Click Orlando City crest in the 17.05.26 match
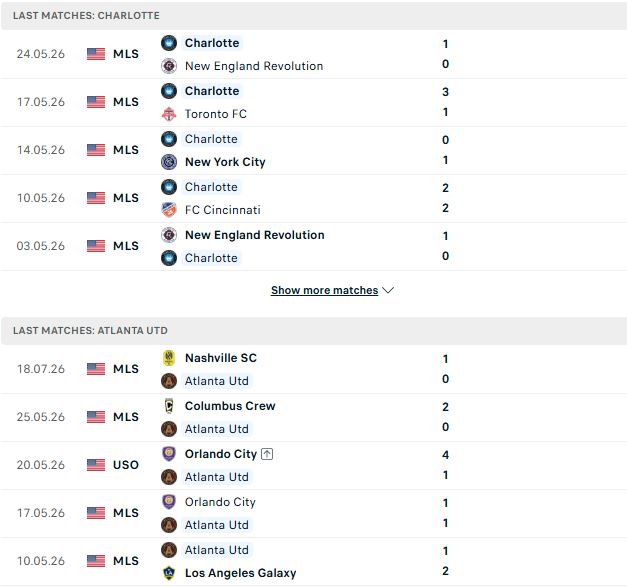Image resolution: width=627 pixels, height=587 pixels. 169,502
